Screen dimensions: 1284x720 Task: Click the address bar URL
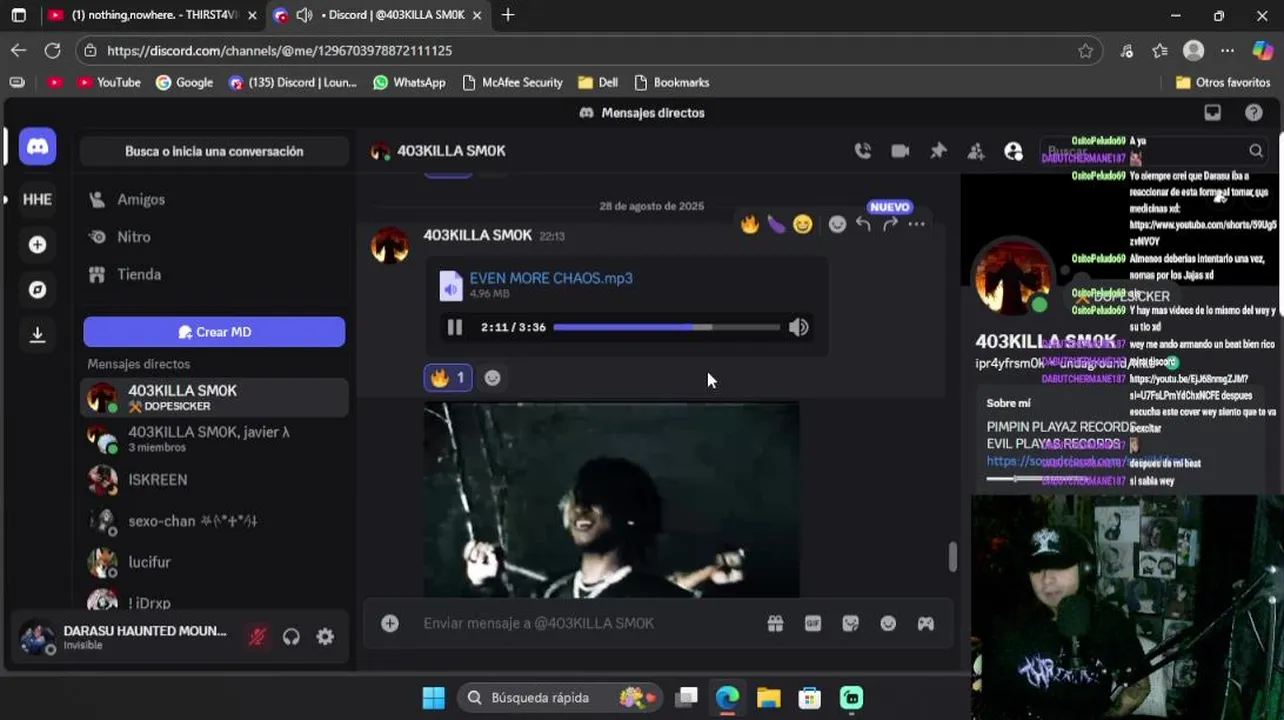(279, 50)
